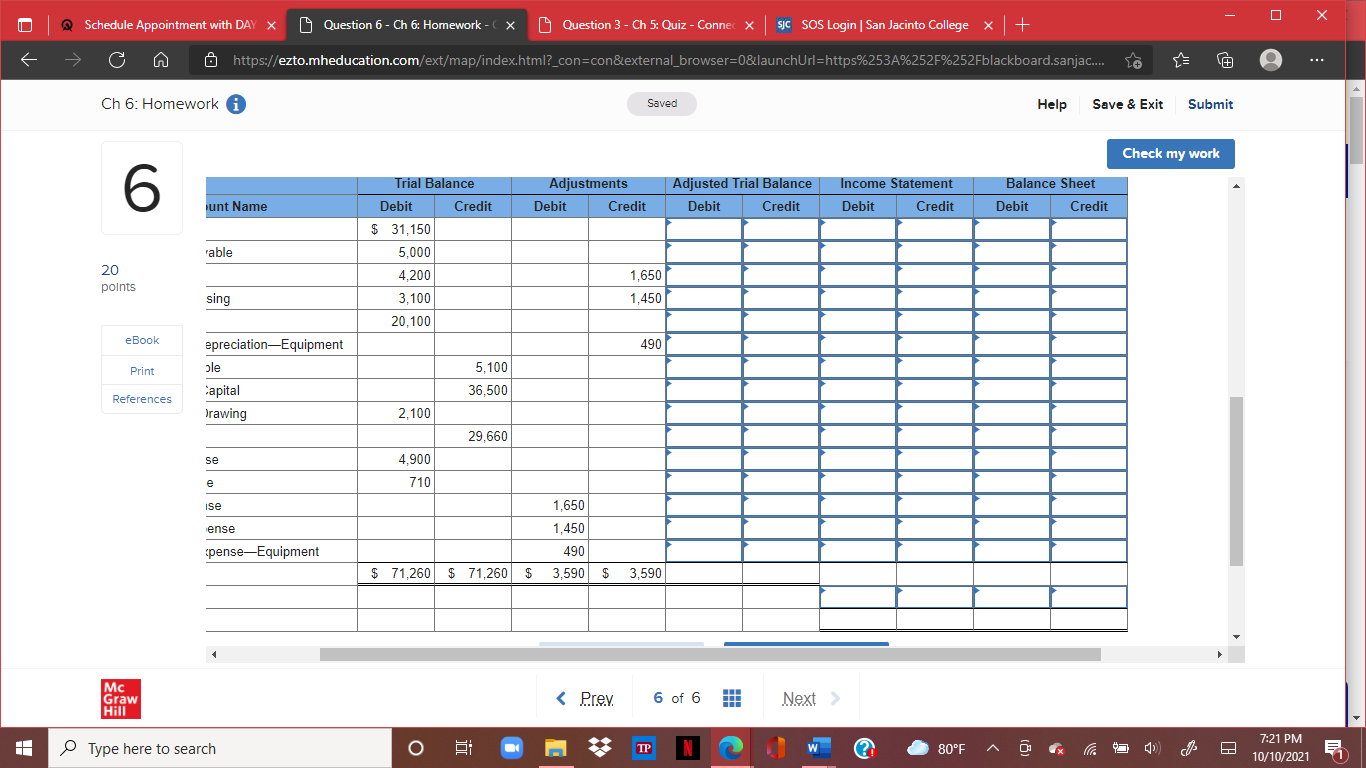
Task: Open the notification center icon
Action: tap(1335, 748)
